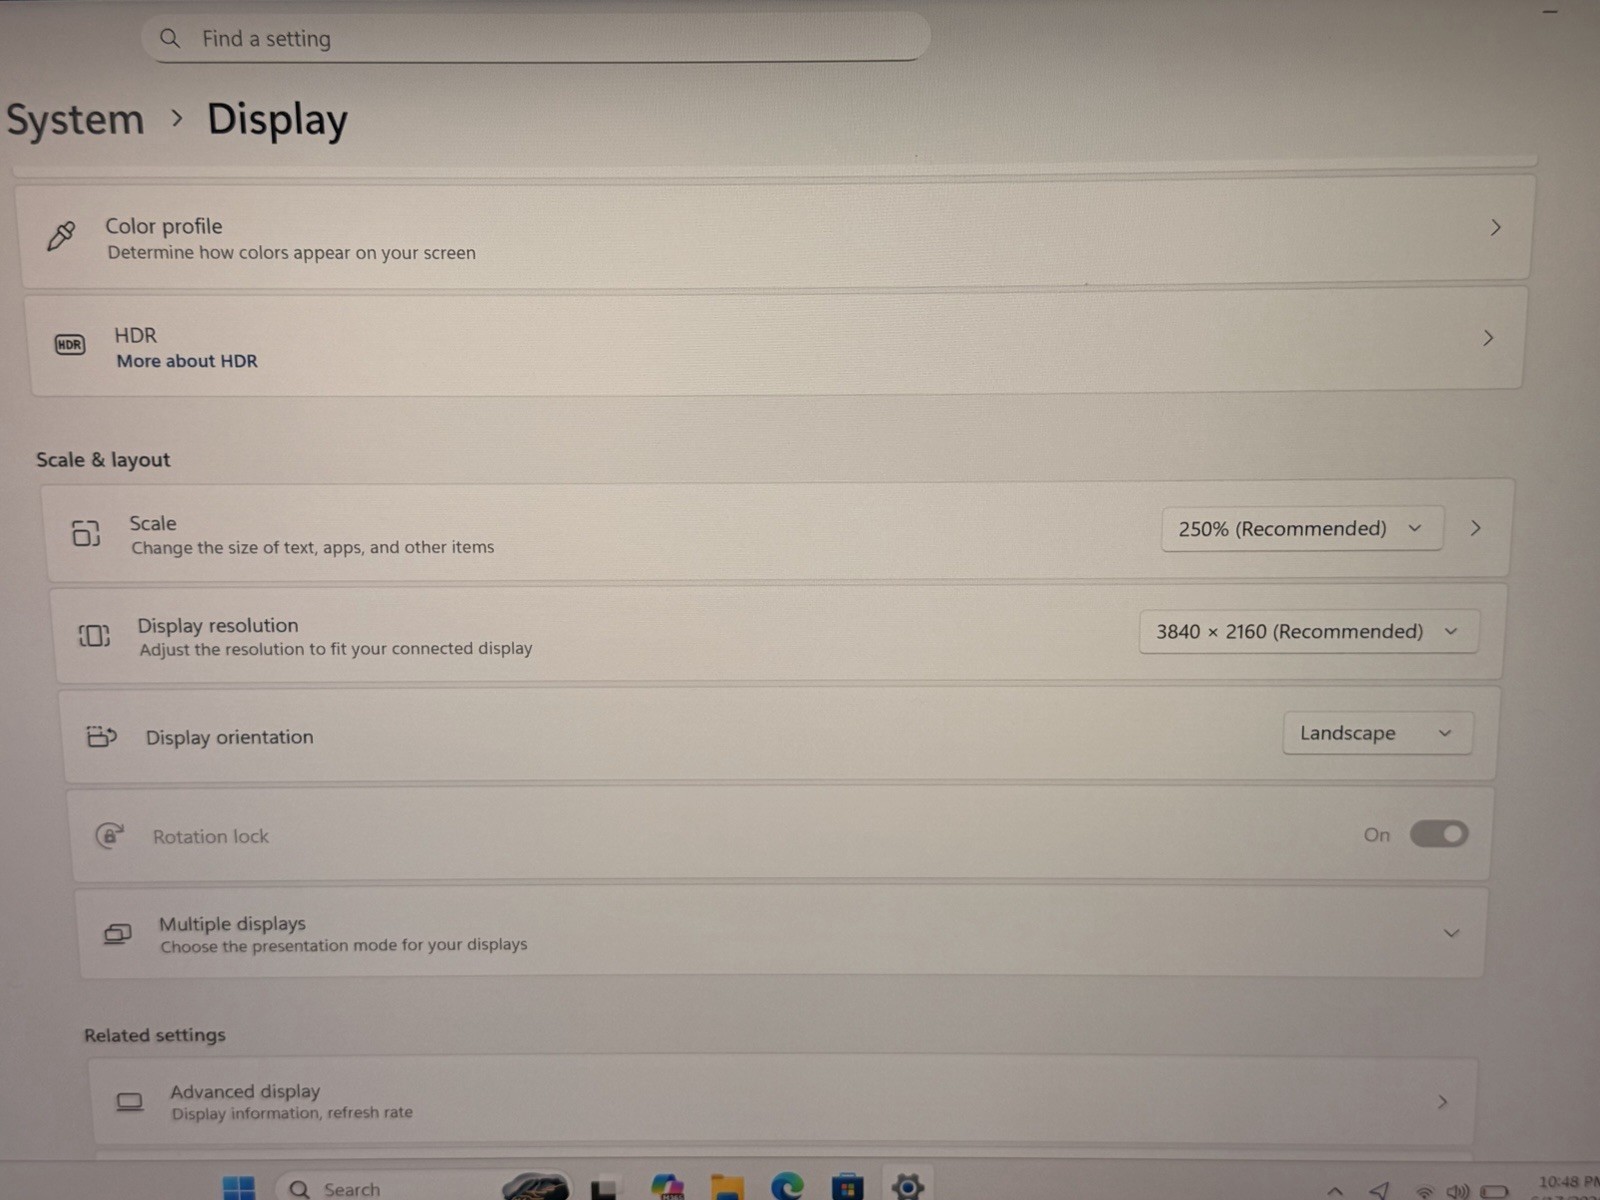
Task: Open Microsoft Store from the taskbar
Action: [x=847, y=1187]
